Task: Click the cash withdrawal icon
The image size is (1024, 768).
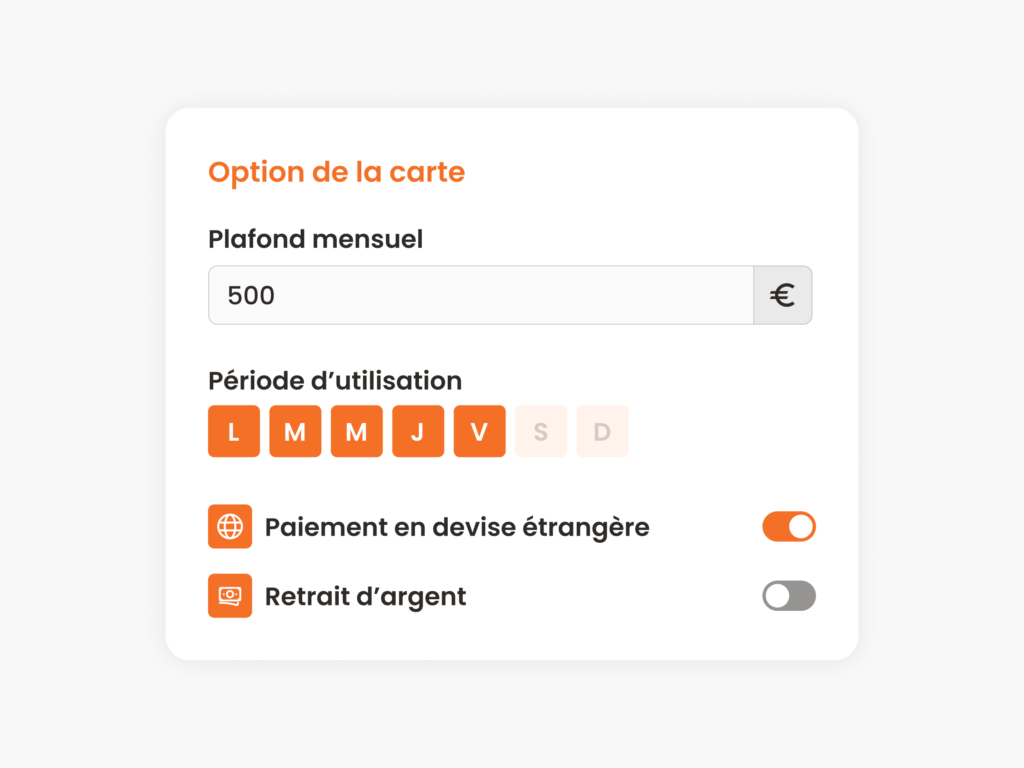Action: pos(229,596)
